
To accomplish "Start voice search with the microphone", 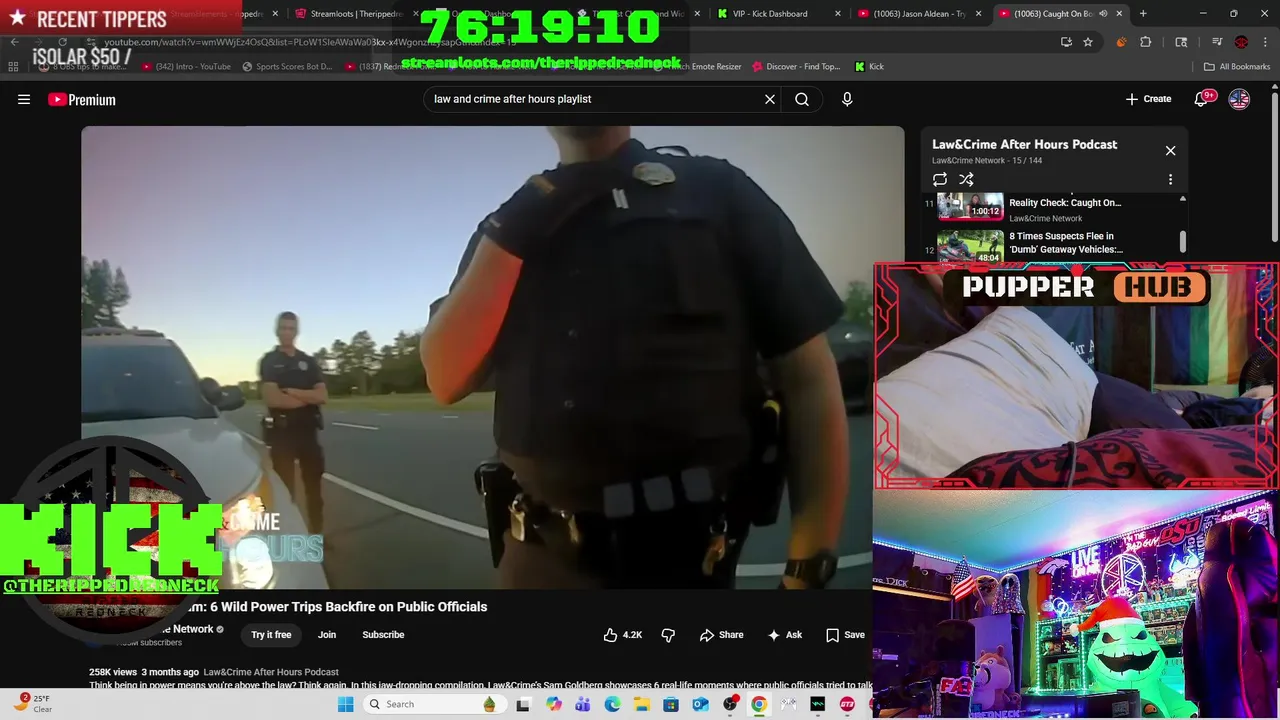I will tap(847, 99).
